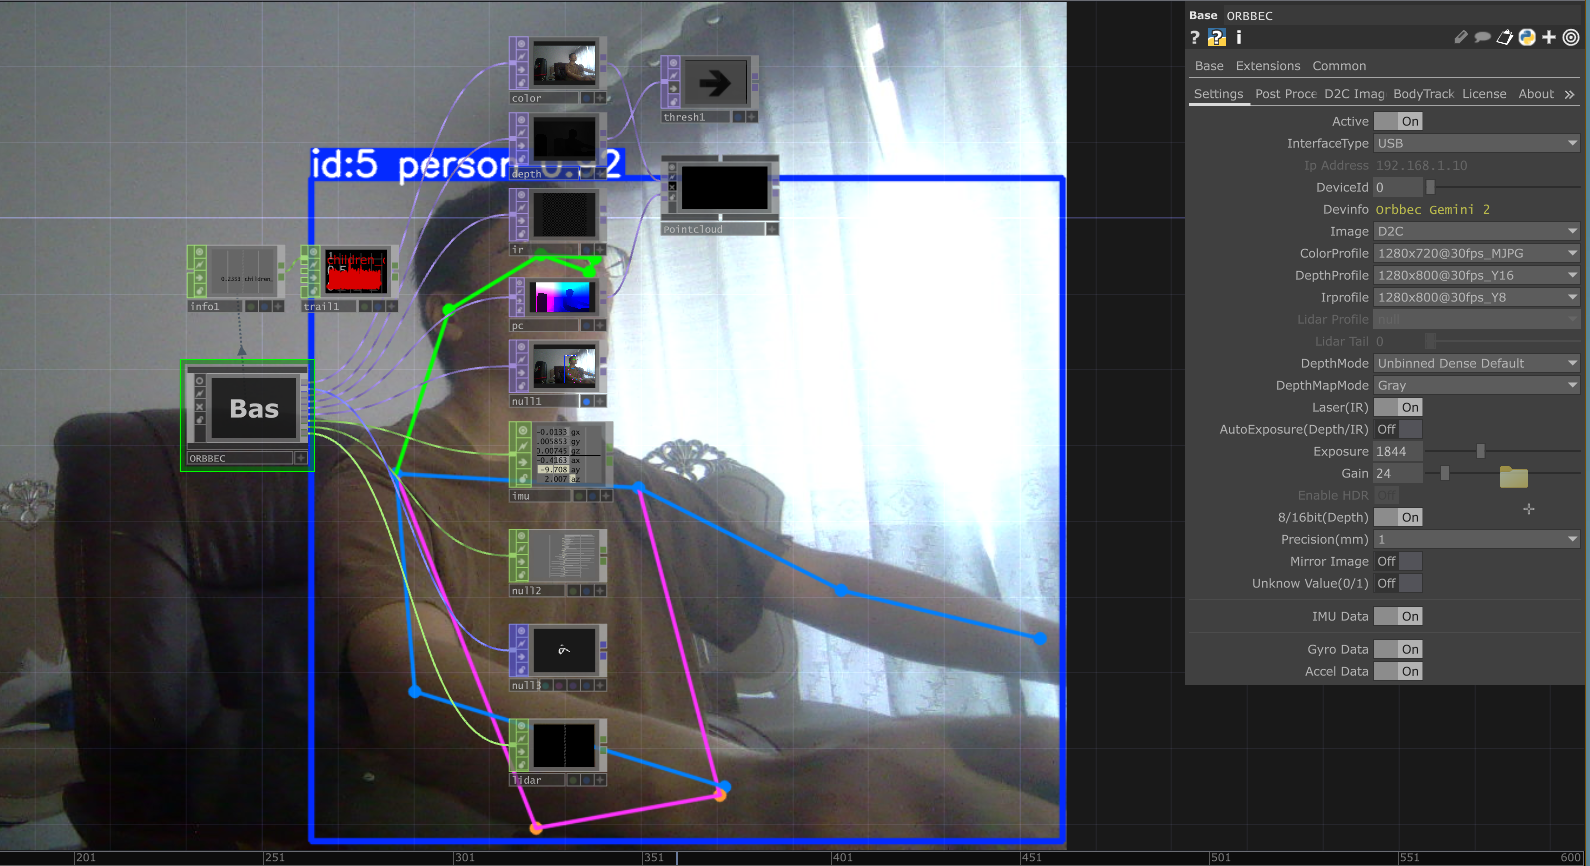Toggle viewer-active plus on the color node

pyautogui.click(x=600, y=98)
